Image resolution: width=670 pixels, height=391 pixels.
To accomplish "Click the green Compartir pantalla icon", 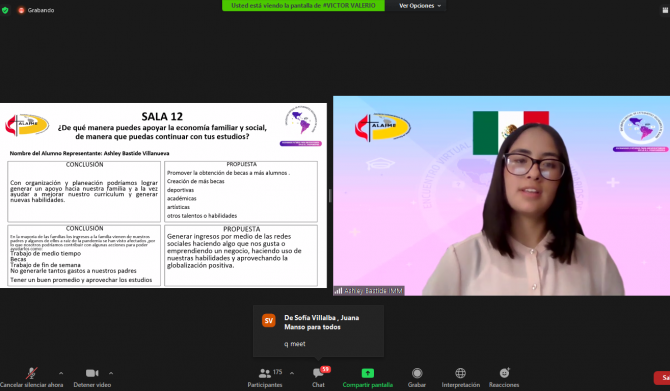I will [367, 373].
